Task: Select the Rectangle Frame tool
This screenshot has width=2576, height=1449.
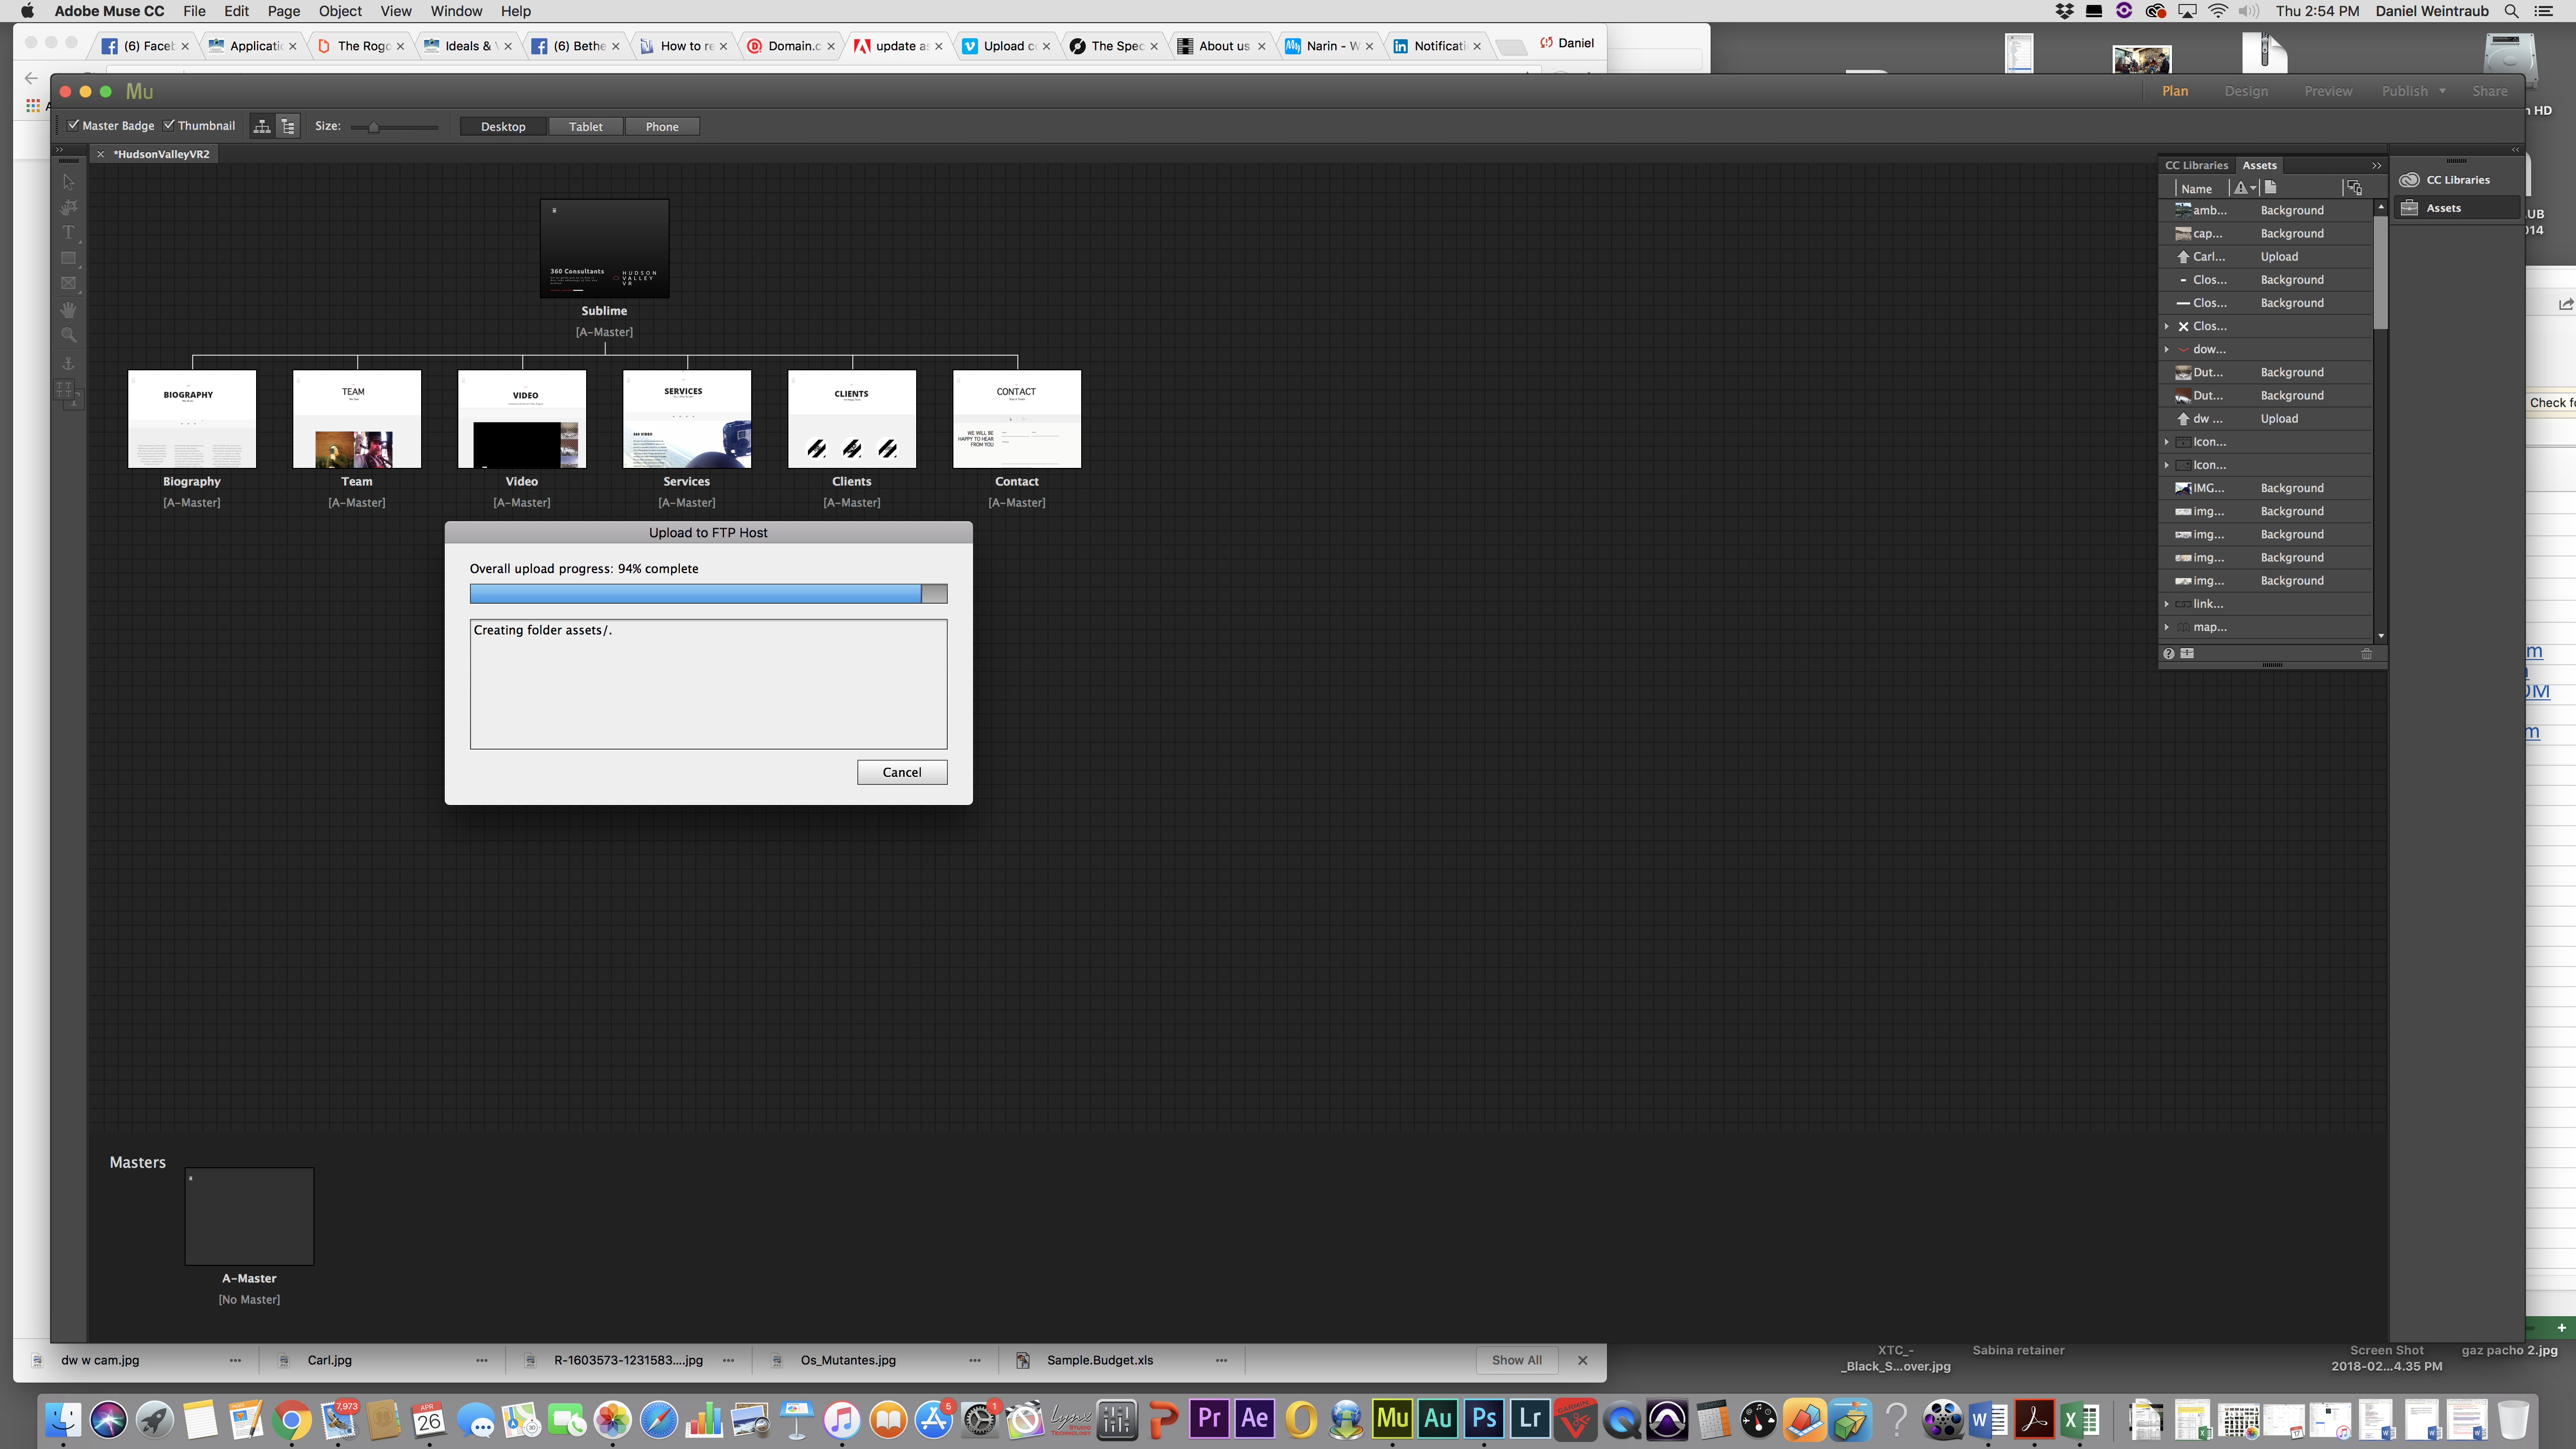Action: 68,284
